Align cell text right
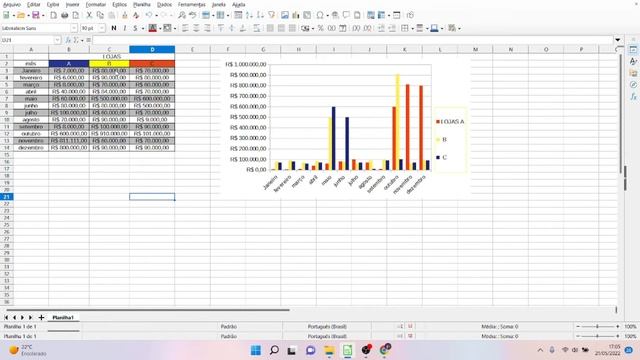Image resolution: width=640 pixels, height=360 pixels. point(207,28)
